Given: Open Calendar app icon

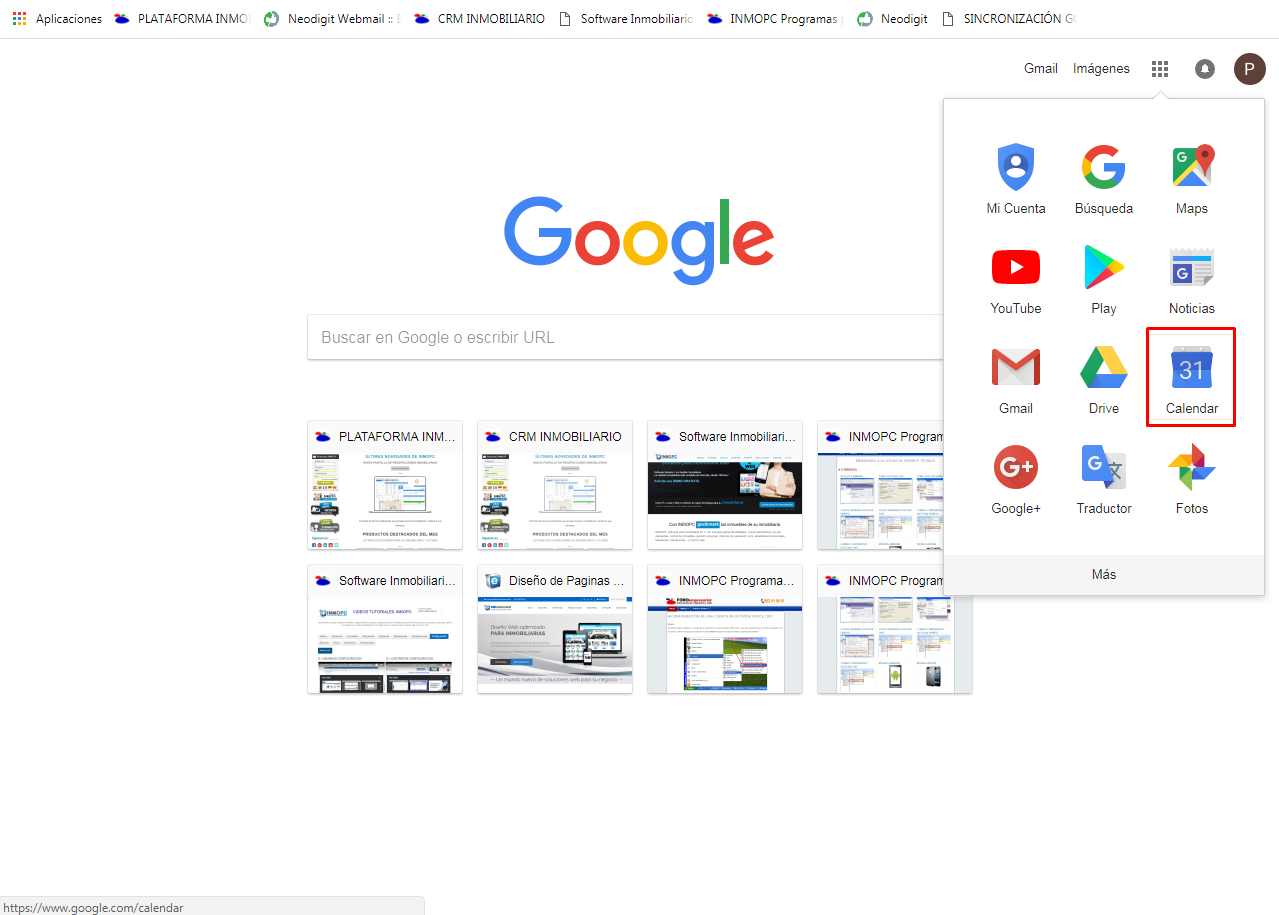Looking at the screenshot, I should point(1191,377).
